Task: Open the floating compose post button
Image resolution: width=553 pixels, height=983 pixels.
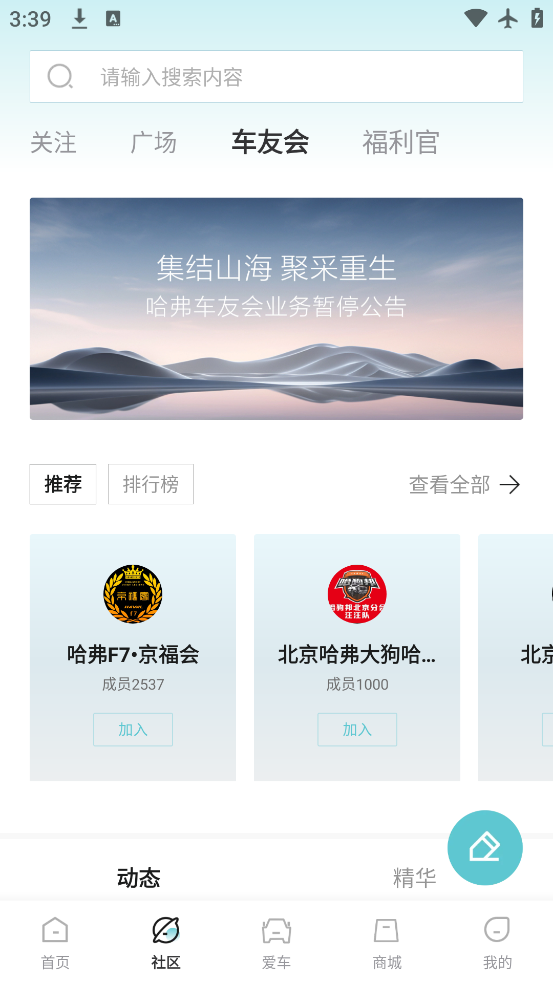Action: pos(485,848)
